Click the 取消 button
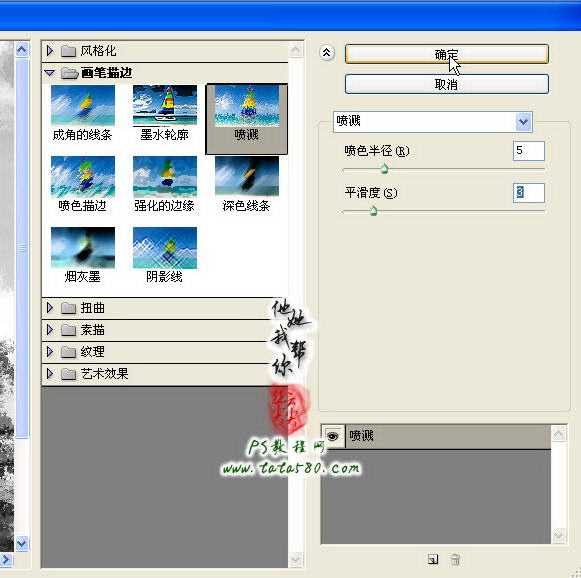581x578 pixels. click(446, 84)
